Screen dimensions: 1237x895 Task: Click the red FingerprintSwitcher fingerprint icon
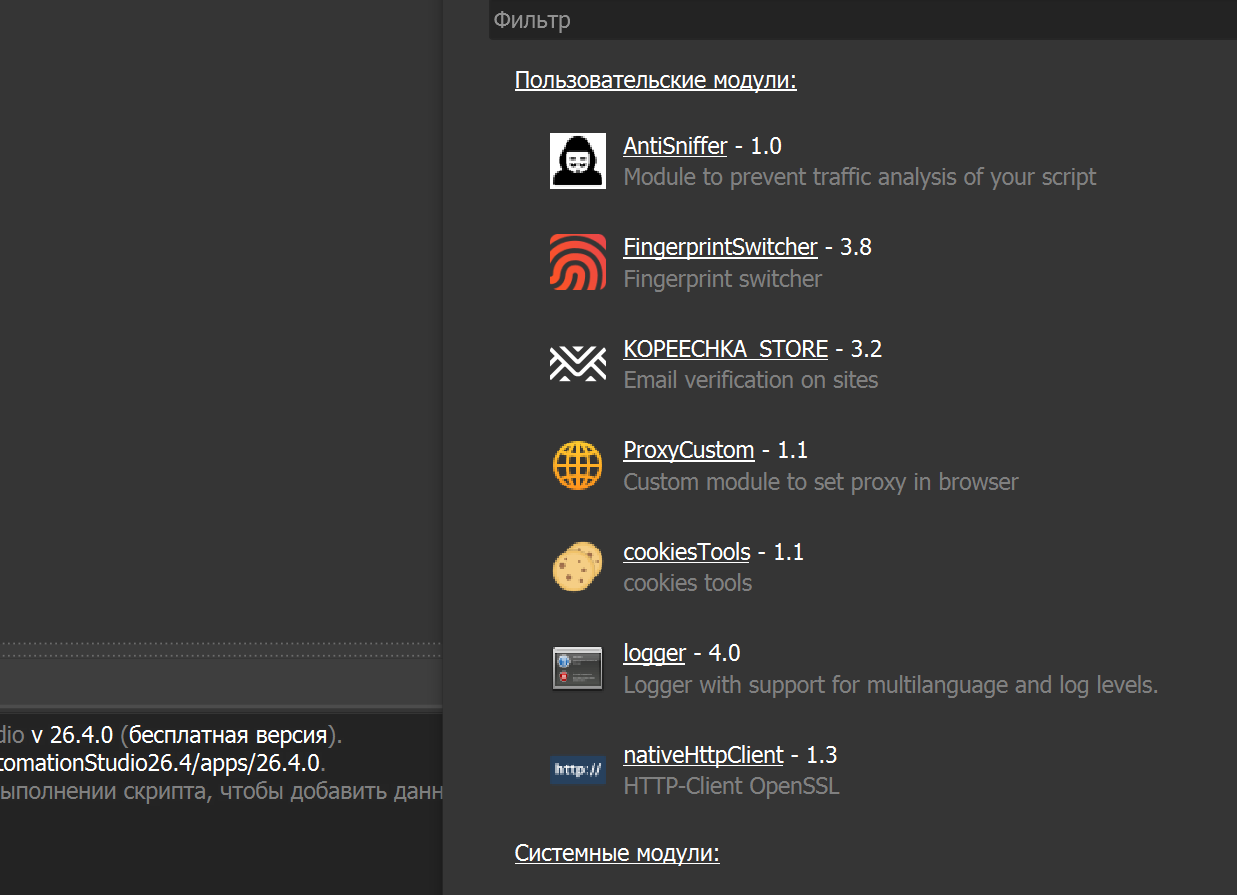click(x=577, y=262)
